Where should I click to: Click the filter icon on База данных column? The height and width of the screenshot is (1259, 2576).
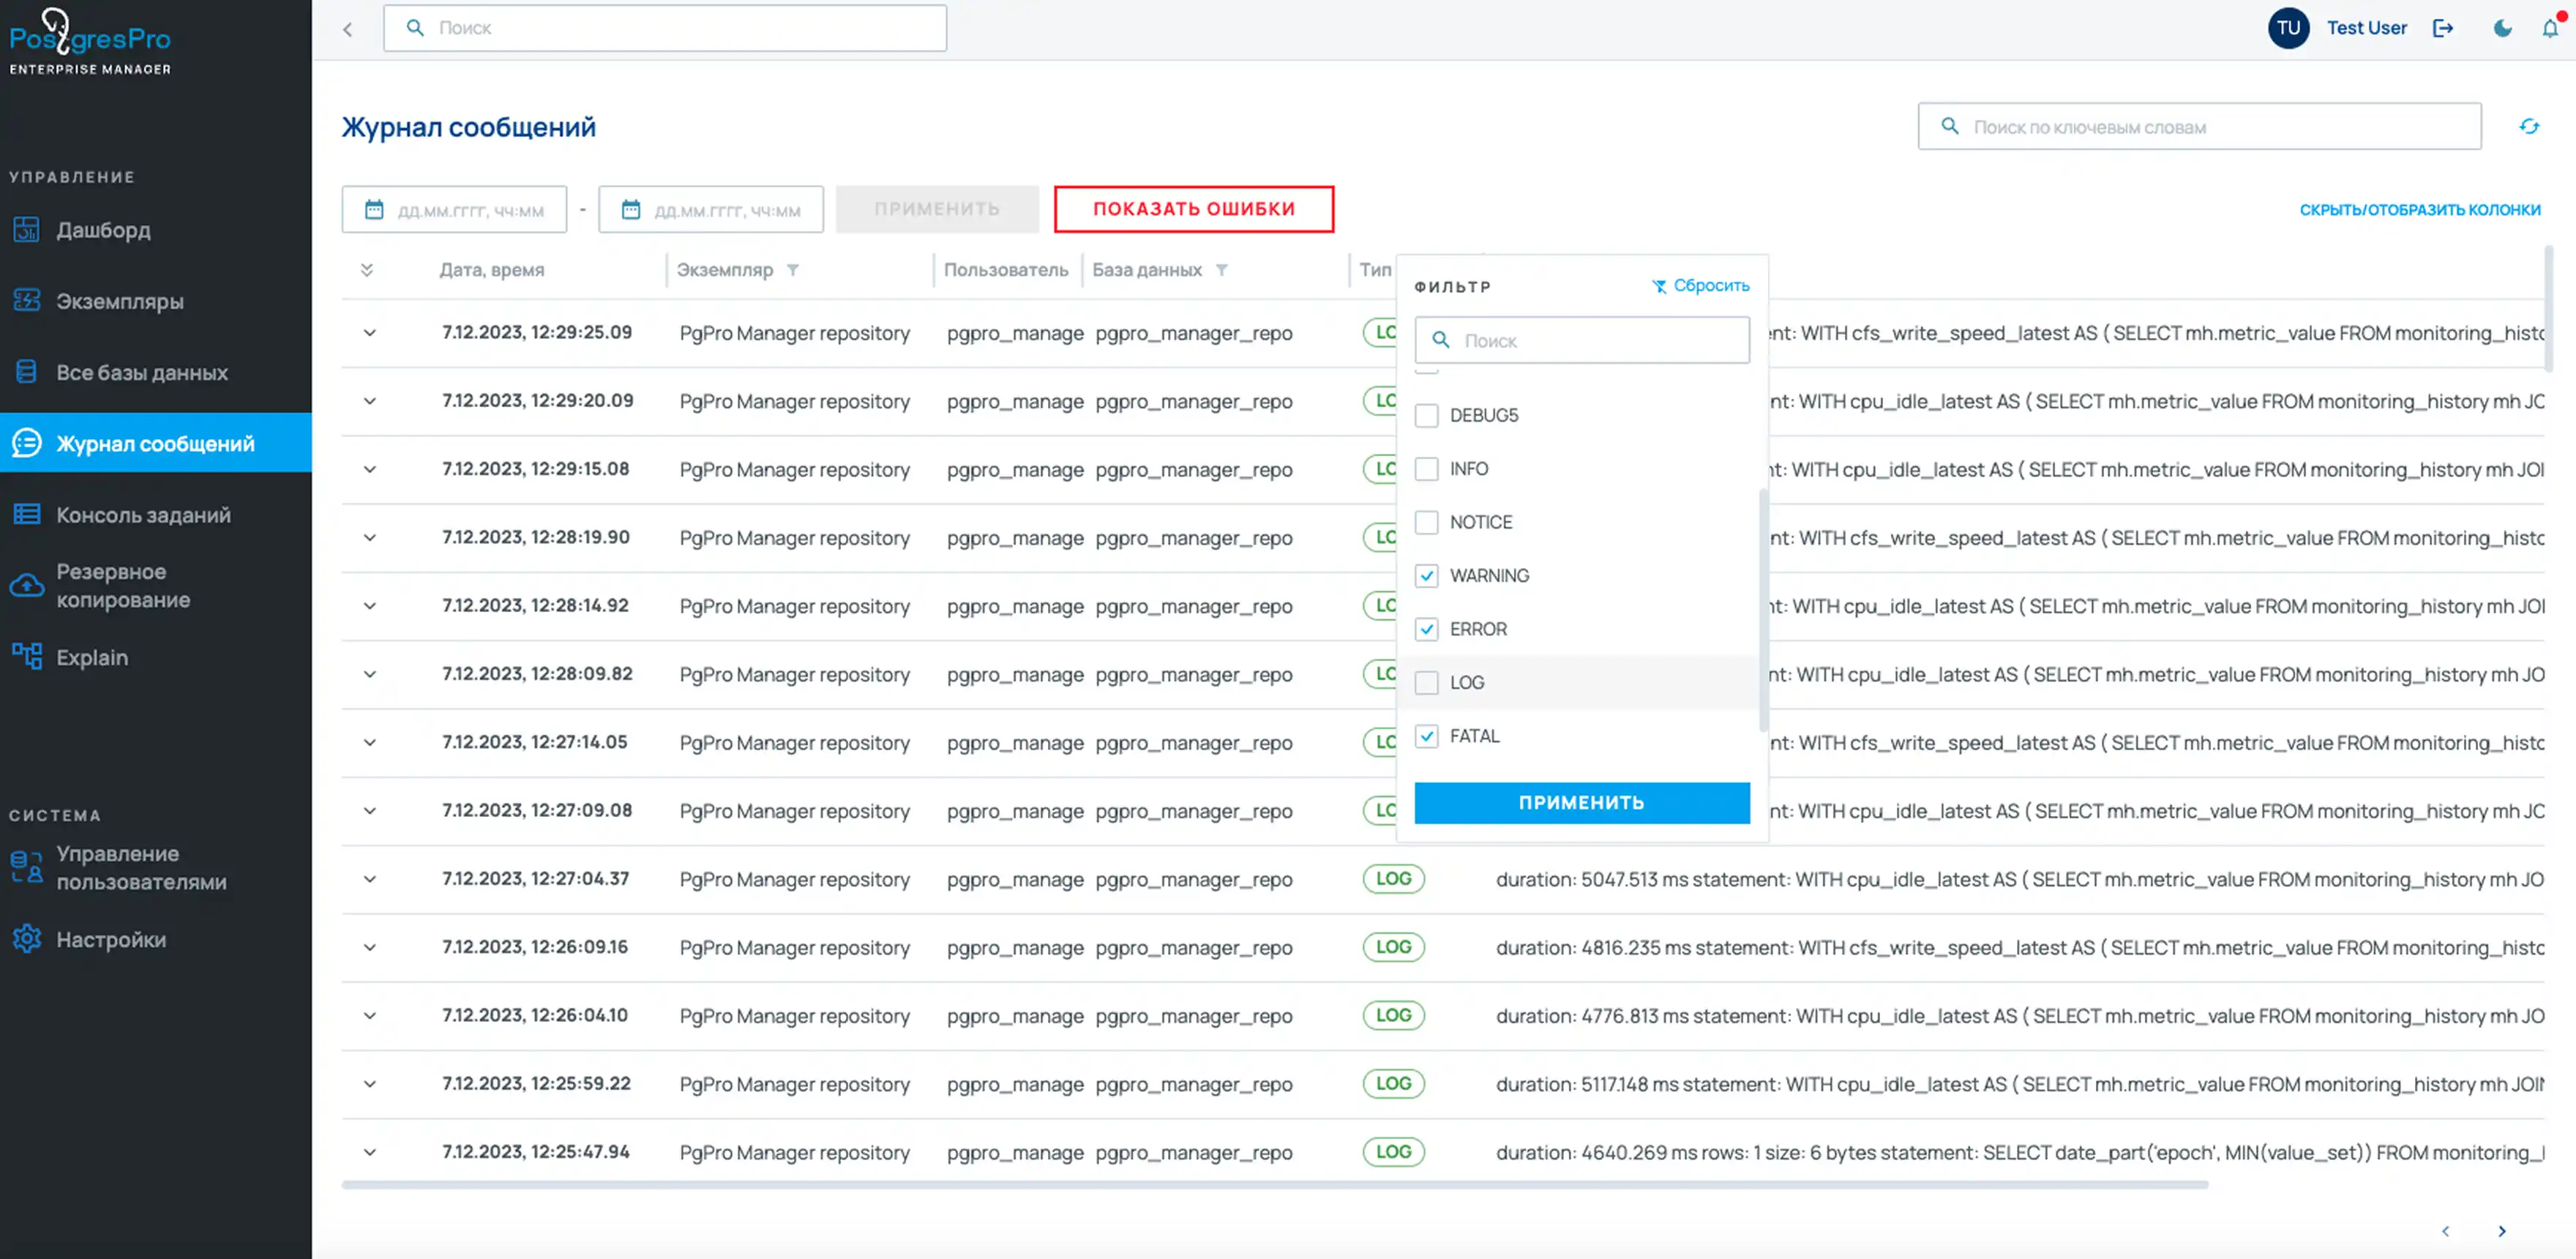pyautogui.click(x=1221, y=270)
